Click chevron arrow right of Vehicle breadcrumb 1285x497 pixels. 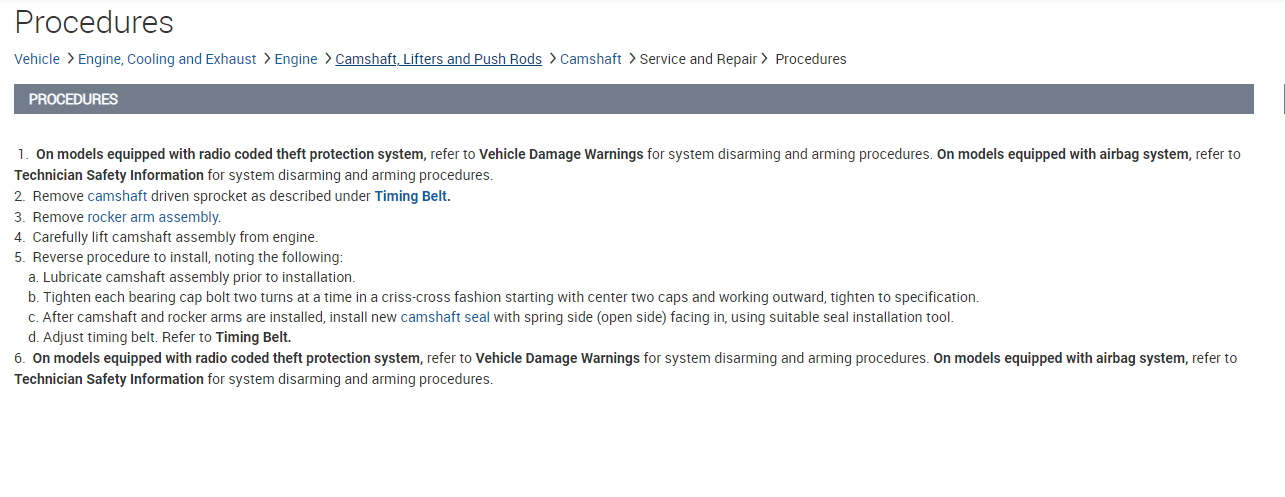coord(70,59)
